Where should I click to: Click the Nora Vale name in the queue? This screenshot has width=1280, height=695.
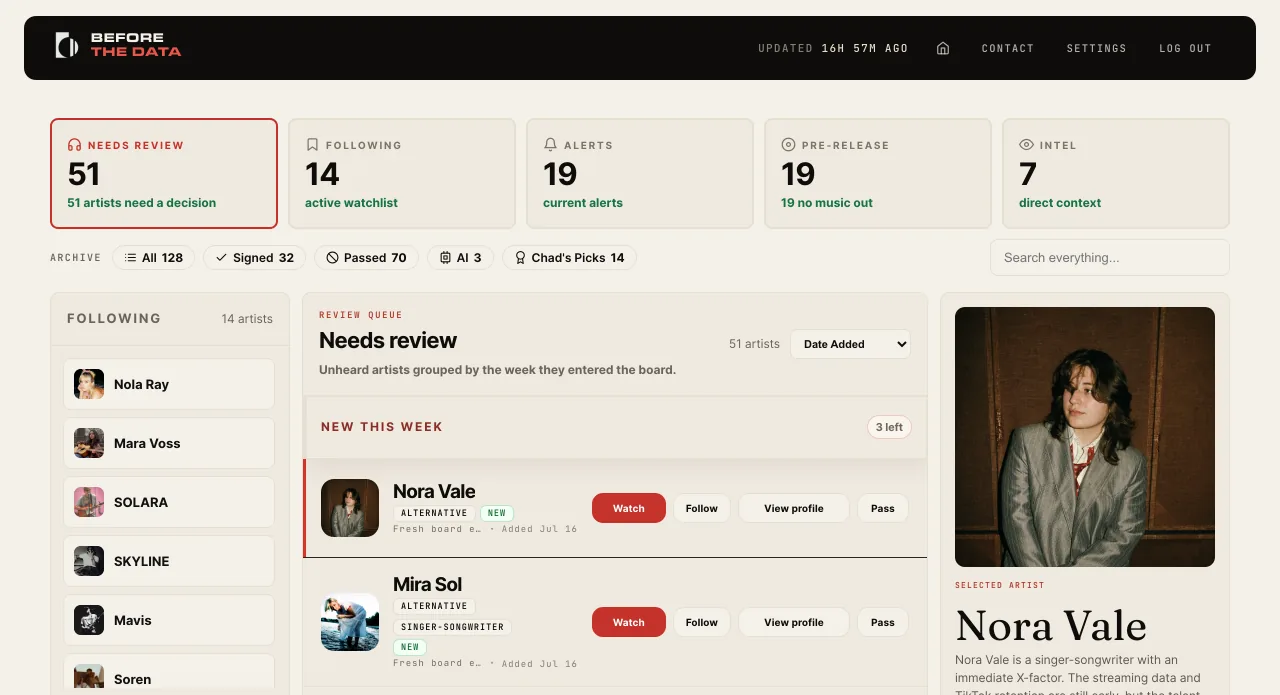[434, 491]
